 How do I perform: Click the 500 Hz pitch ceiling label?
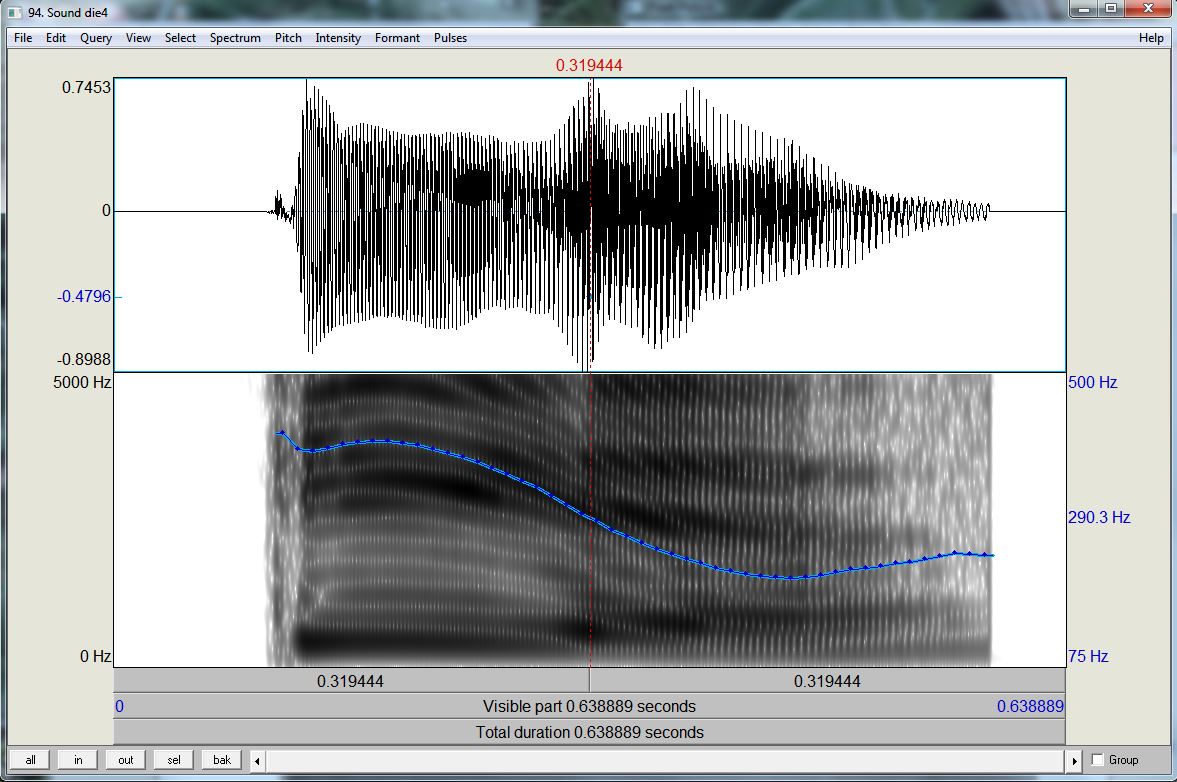[1092, 382]
